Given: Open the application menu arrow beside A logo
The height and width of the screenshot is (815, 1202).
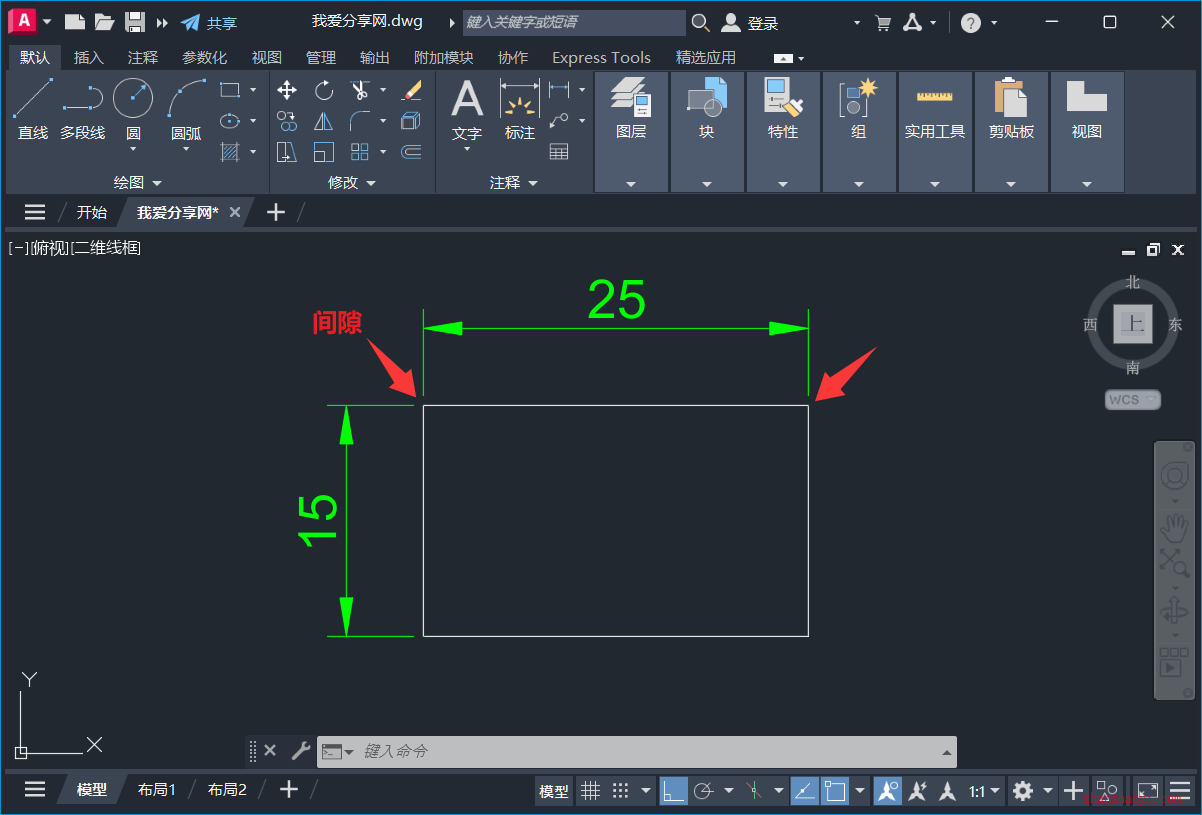Looking at the screenshot, I should click(x=47, y=22).
